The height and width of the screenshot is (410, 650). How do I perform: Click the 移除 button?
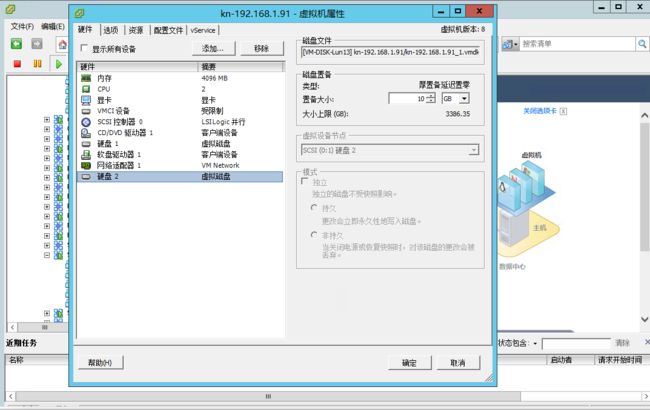pos(262,49)
